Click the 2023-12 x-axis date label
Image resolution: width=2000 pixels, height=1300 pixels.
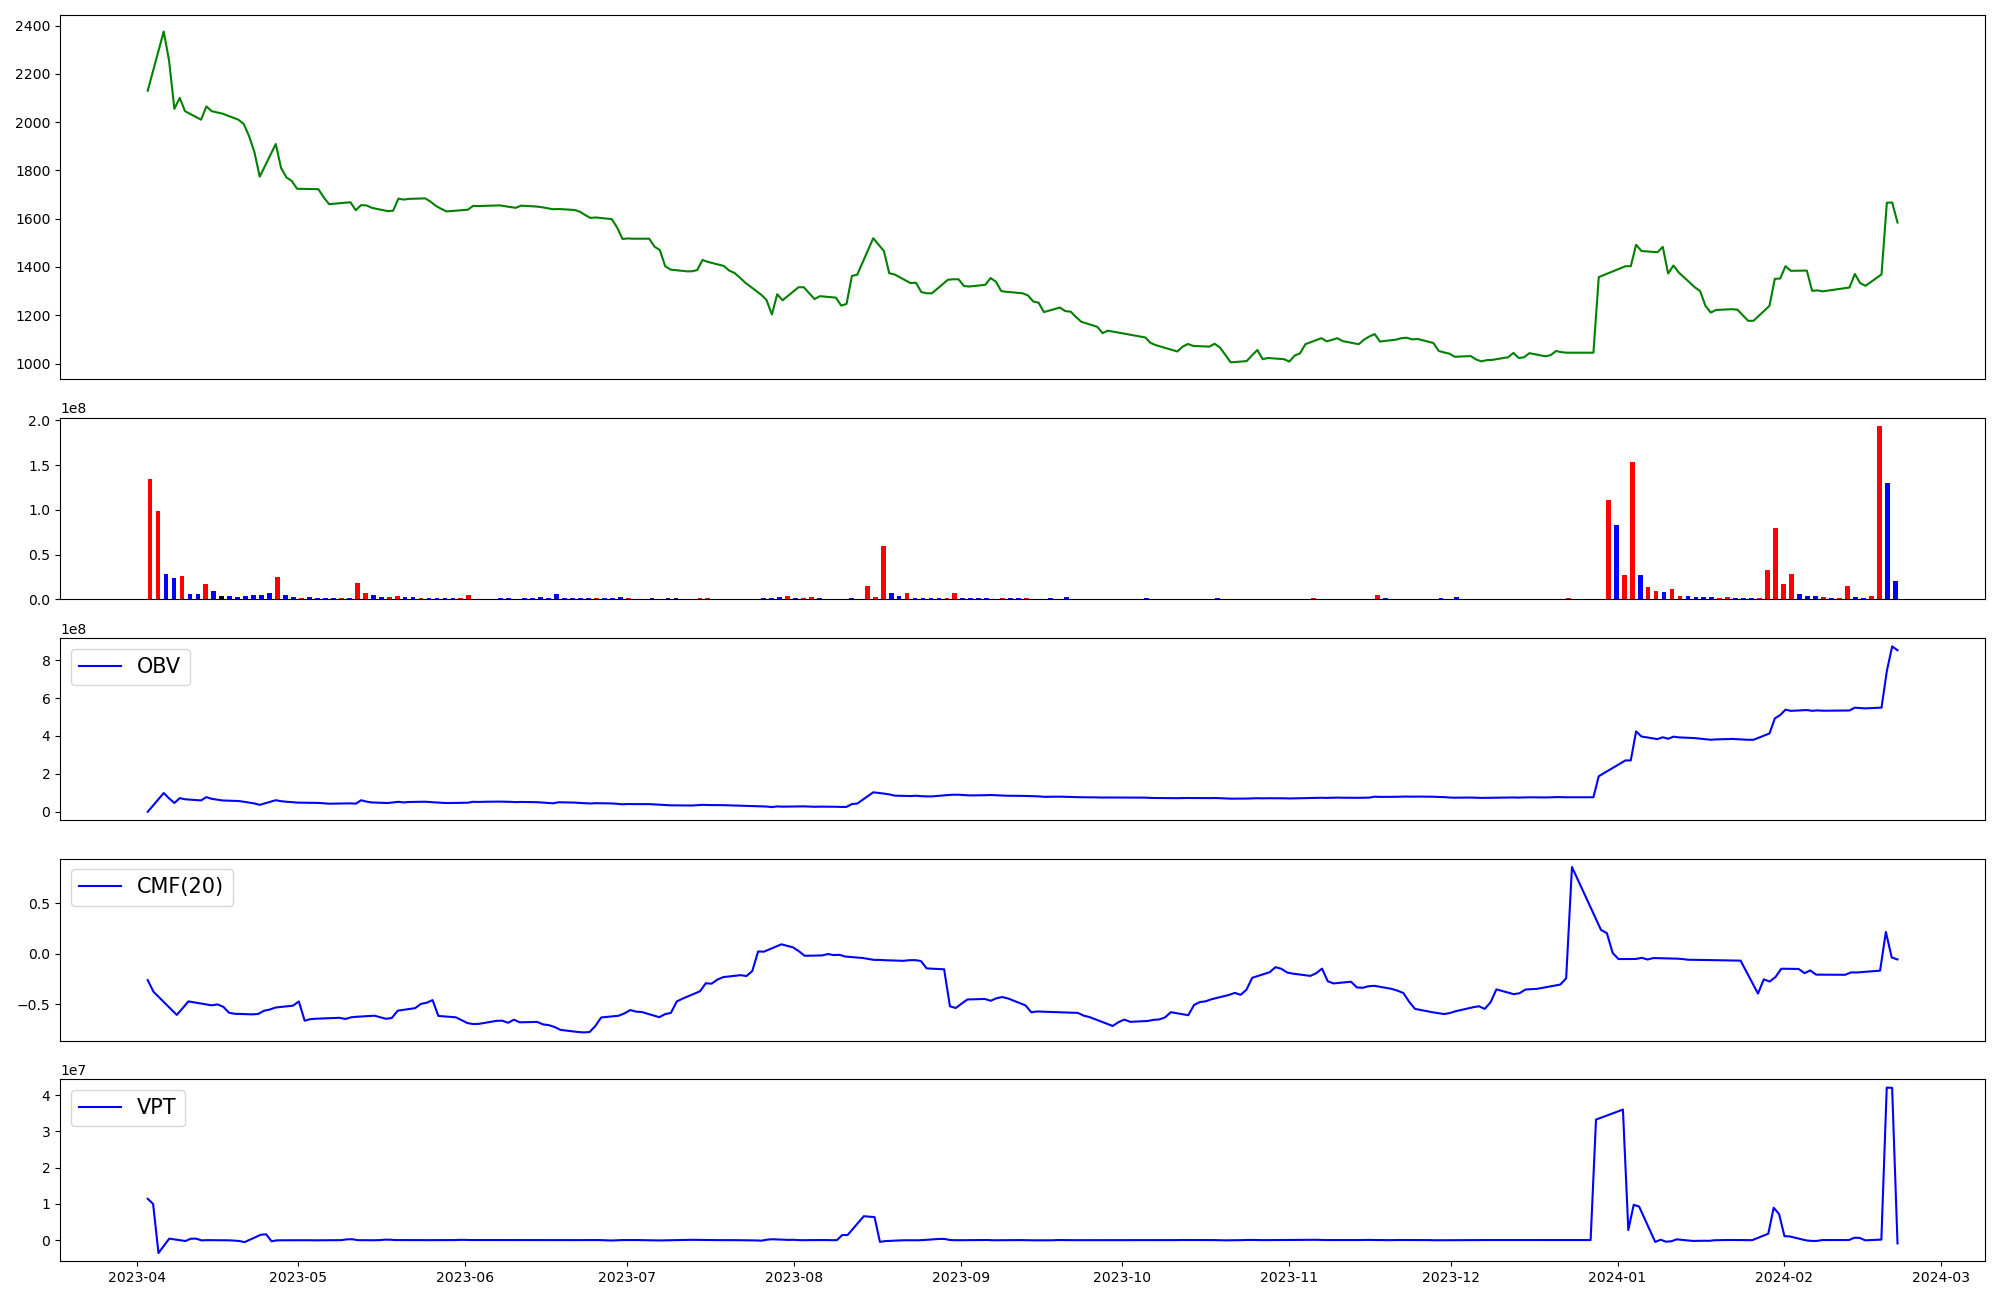[1450, 1277]
